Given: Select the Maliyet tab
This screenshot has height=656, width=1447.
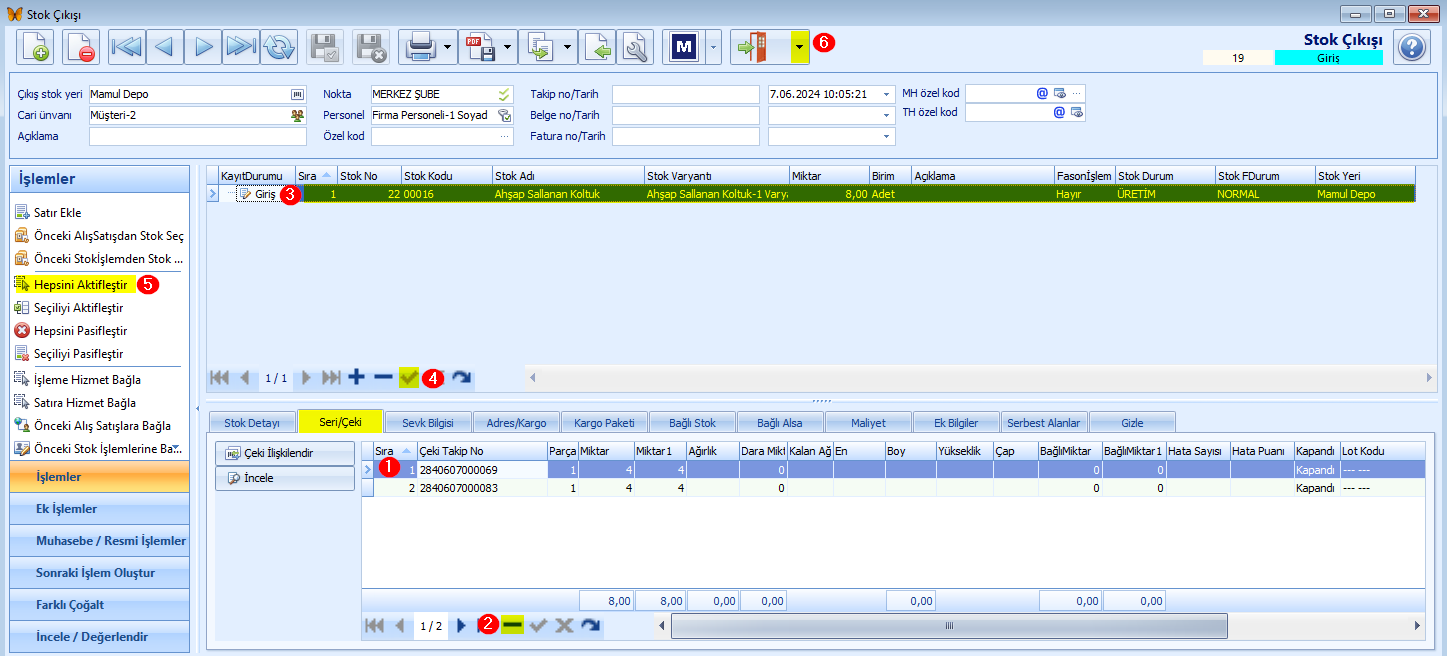Looking at the screenshot, I should click(868, 422).
